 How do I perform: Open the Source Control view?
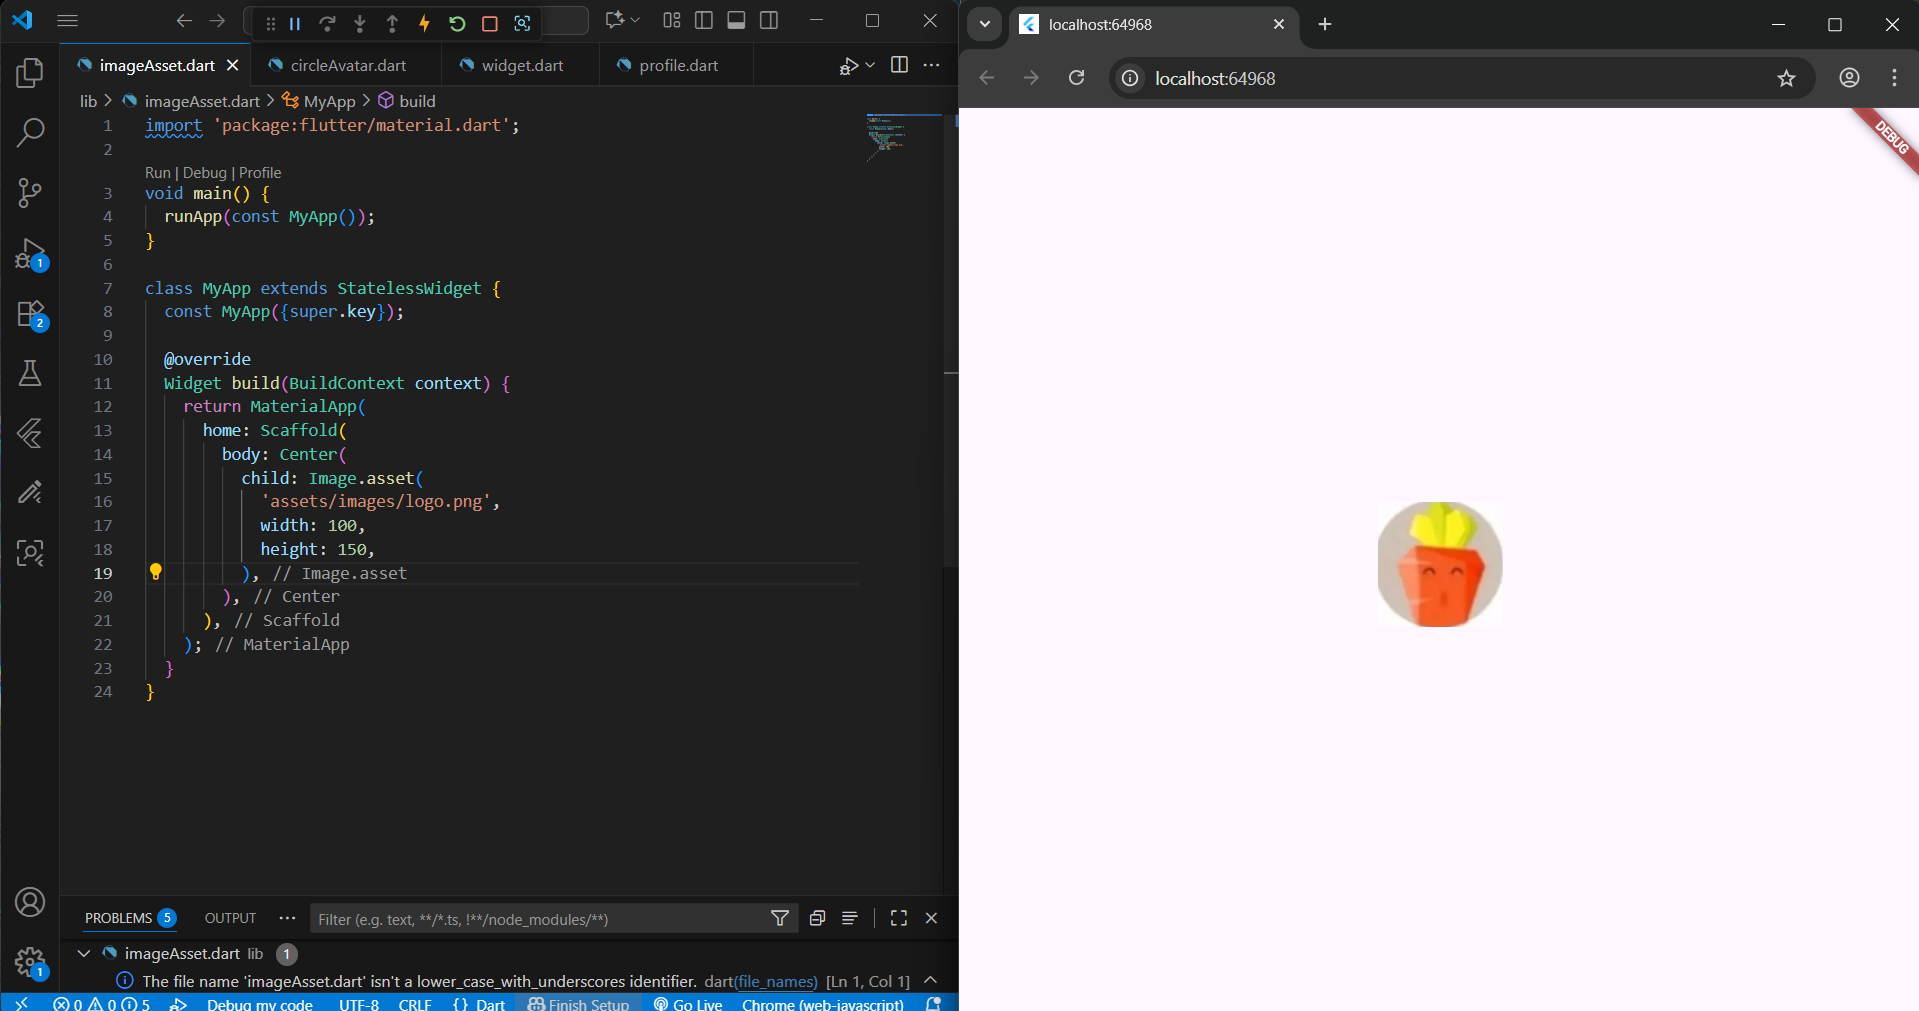coord(30,192)
